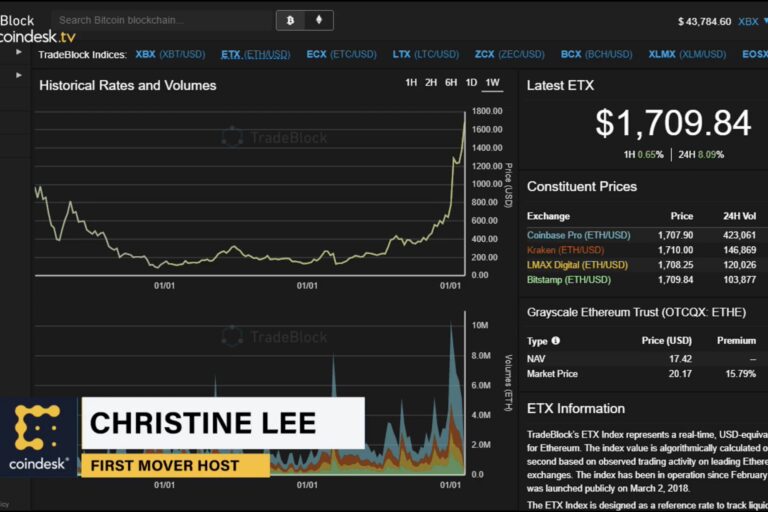This screenshot has width=768, height=512.
Task: Open the XBX (XBT/USD) index
Action: click(x=170, y=54)
